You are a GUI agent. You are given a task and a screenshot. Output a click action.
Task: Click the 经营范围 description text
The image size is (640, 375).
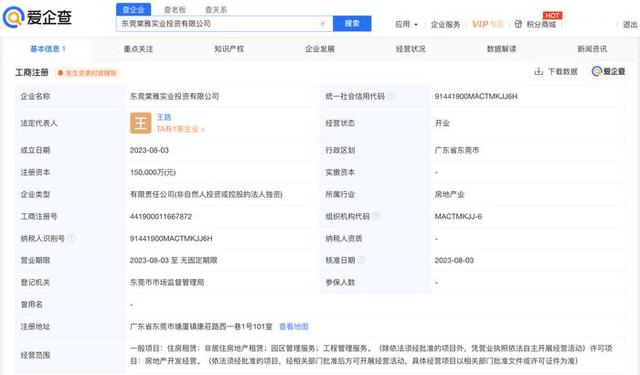pyautogui.click(x=371, y=355)
